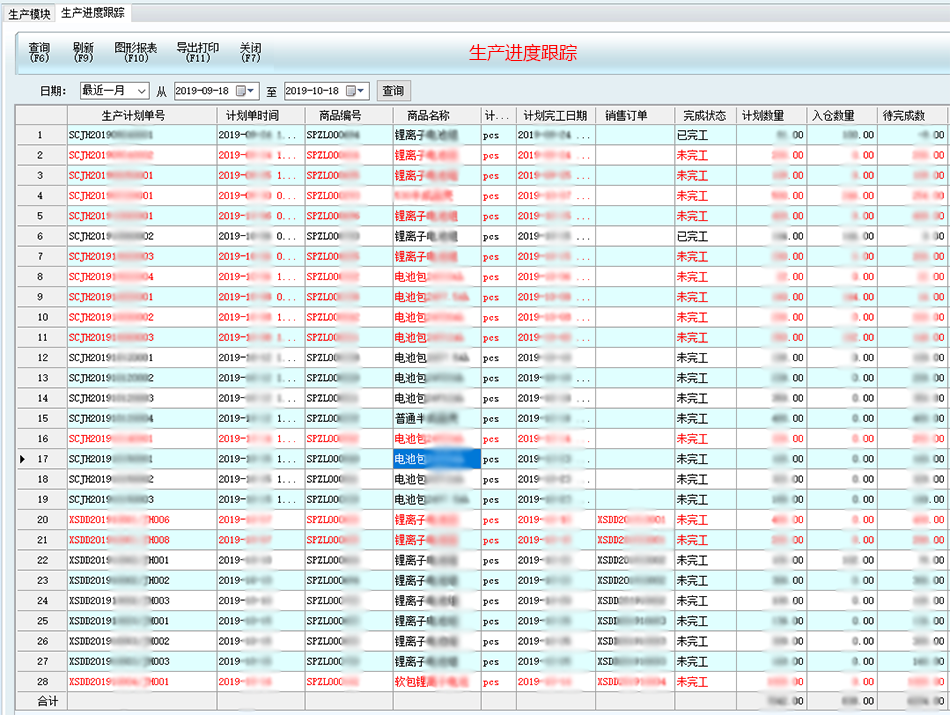Click the 查询(F6) toolbar button
The width and height of the screenshot is (950, 715).
point(39,52)
